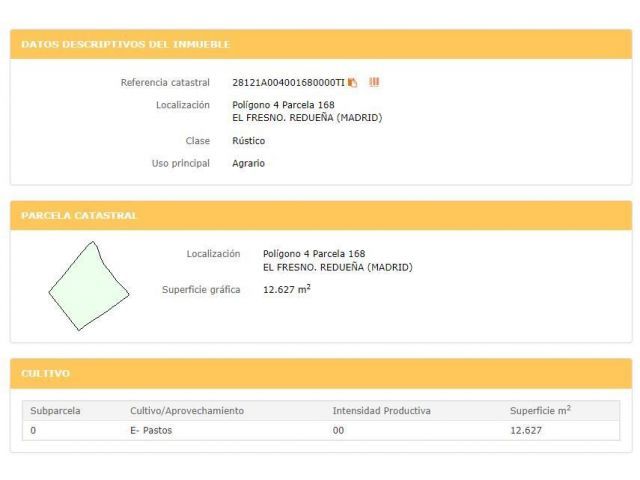Select the graphic surface value 12.627 m²
The image size is (640, 480).
[287, 289]
